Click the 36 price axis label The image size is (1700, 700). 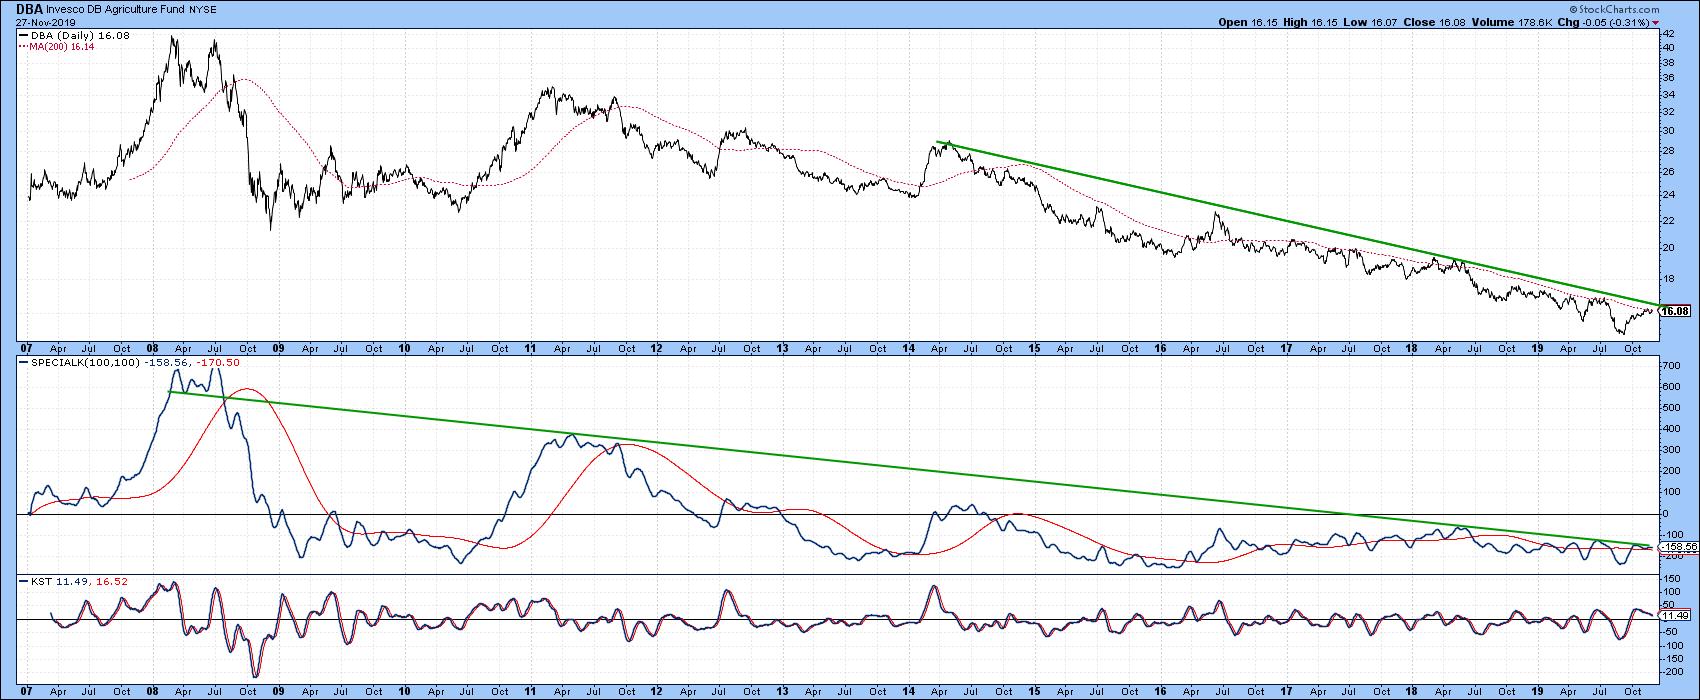(1667, 78)
